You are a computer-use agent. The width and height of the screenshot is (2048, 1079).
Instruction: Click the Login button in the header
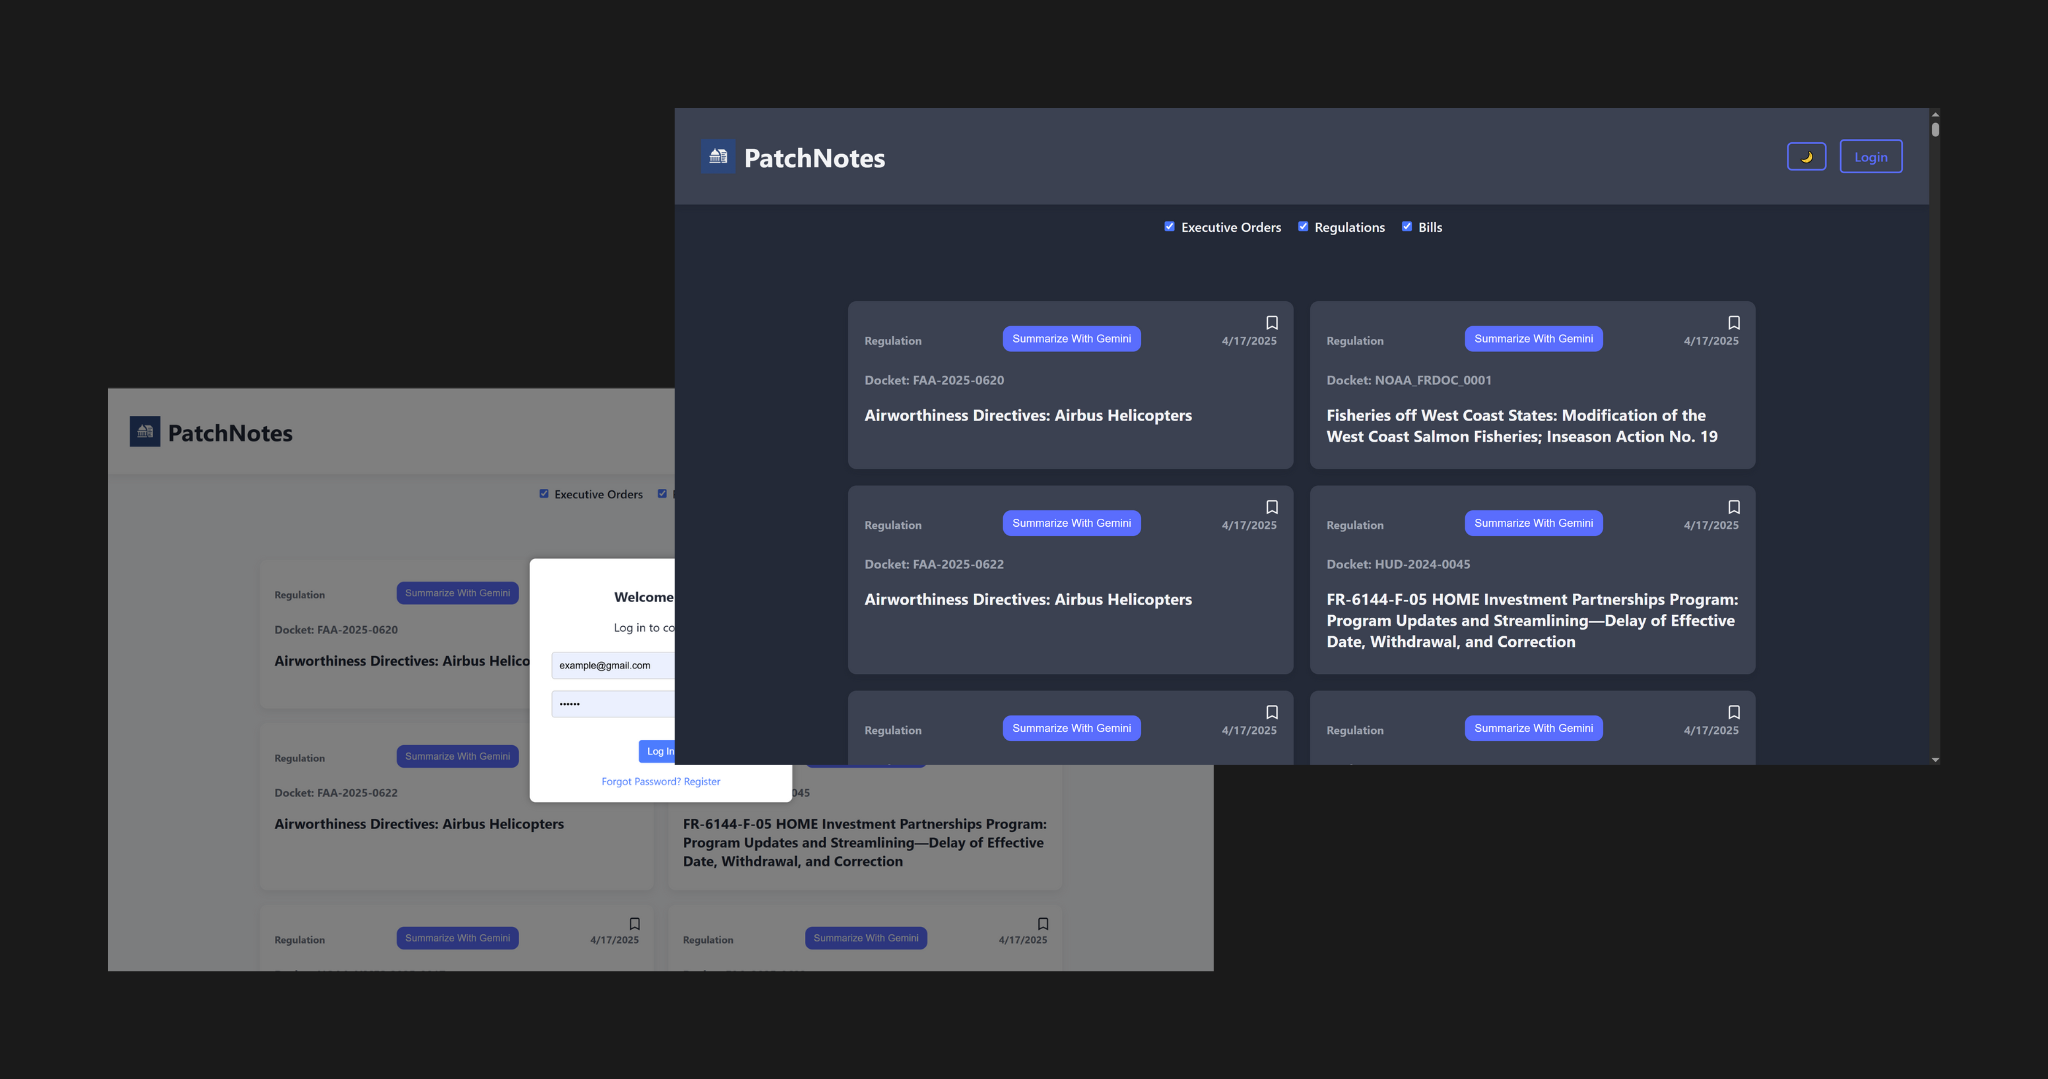pos(1870,156)
